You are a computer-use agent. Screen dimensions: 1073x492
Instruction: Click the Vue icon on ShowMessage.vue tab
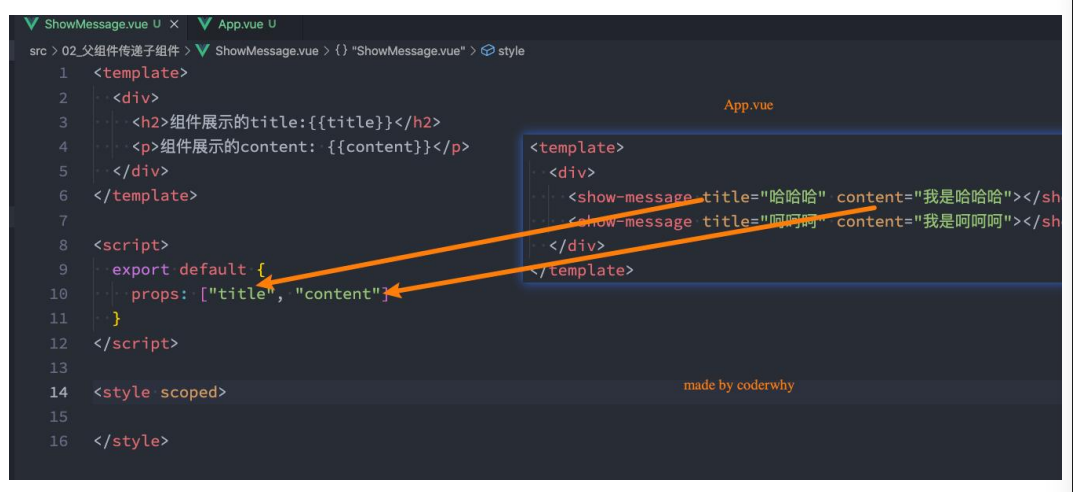coord(31,24)
